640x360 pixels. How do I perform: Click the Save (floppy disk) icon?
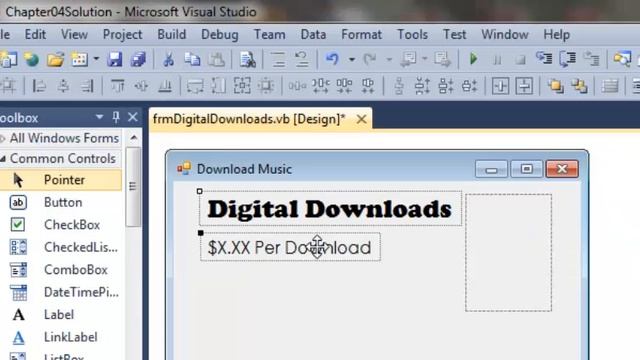115,60
